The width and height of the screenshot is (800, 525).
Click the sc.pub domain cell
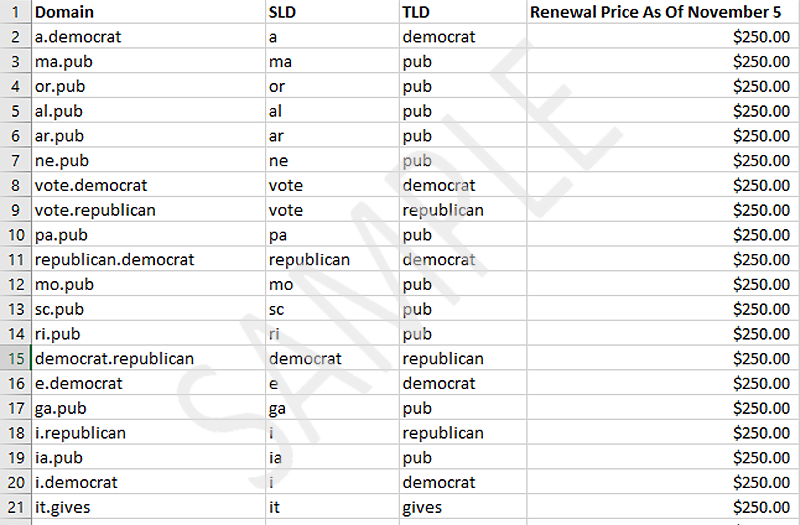pyautogui.click(x=148, y=309)
